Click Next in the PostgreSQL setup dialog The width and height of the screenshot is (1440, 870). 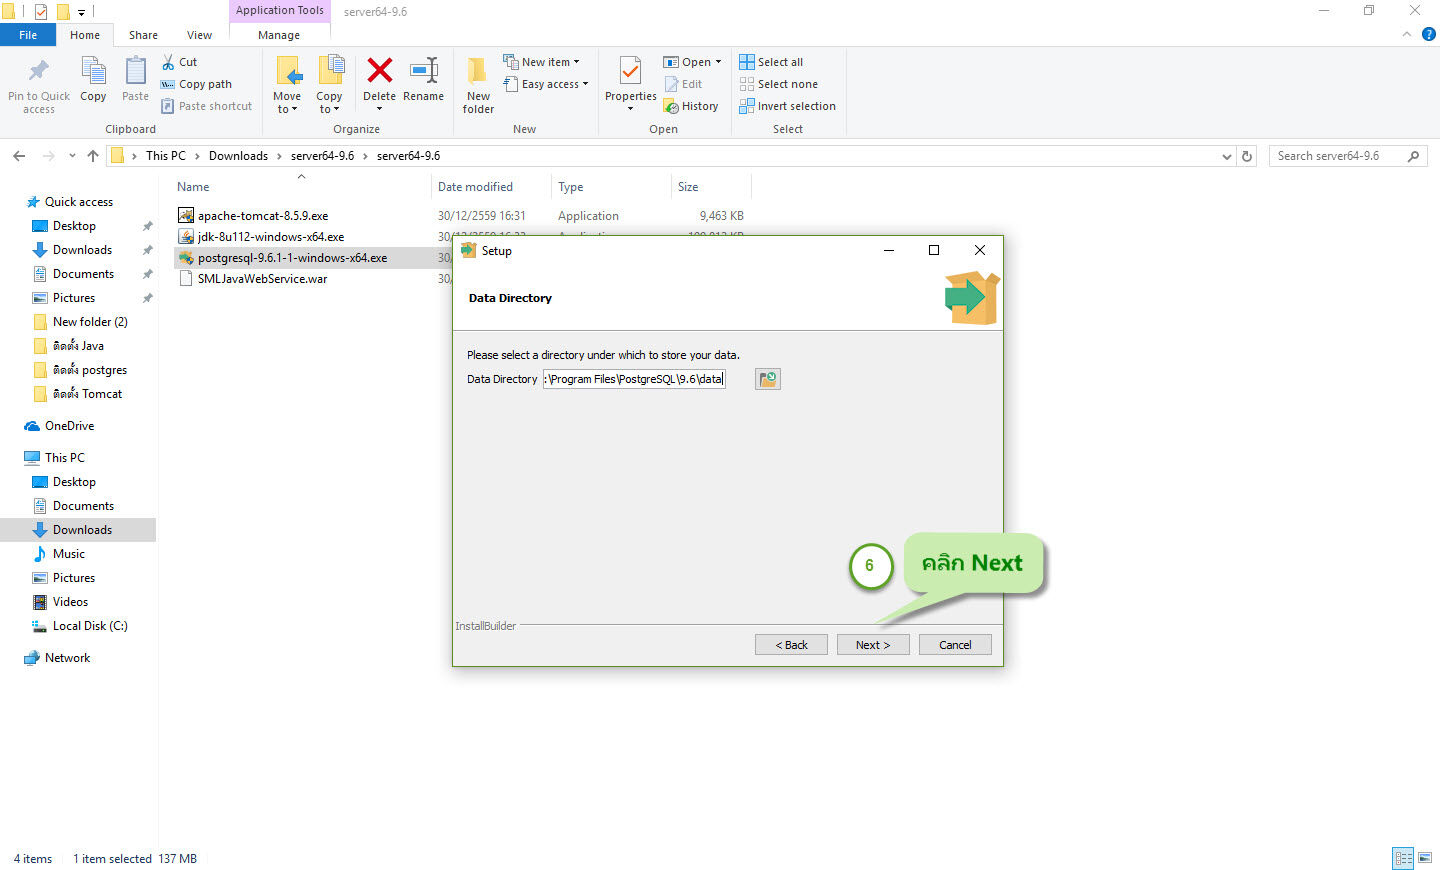[872, 644]
